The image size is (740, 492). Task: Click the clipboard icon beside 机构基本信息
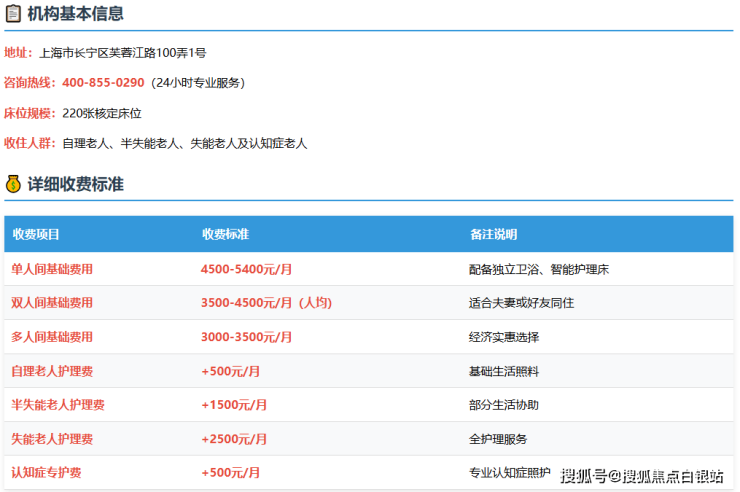[13, 14]
